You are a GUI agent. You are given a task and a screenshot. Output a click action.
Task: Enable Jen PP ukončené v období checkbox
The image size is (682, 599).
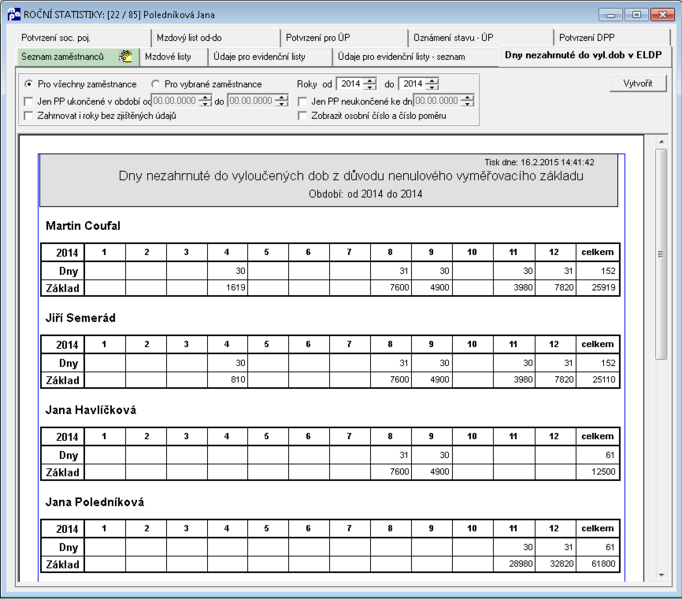pyautogui.click(x=29, y=101)
